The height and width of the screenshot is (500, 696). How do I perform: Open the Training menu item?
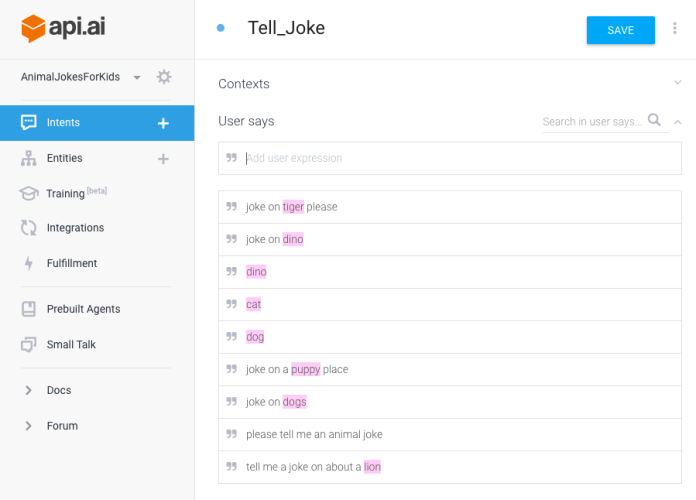[x=65, y=193]
